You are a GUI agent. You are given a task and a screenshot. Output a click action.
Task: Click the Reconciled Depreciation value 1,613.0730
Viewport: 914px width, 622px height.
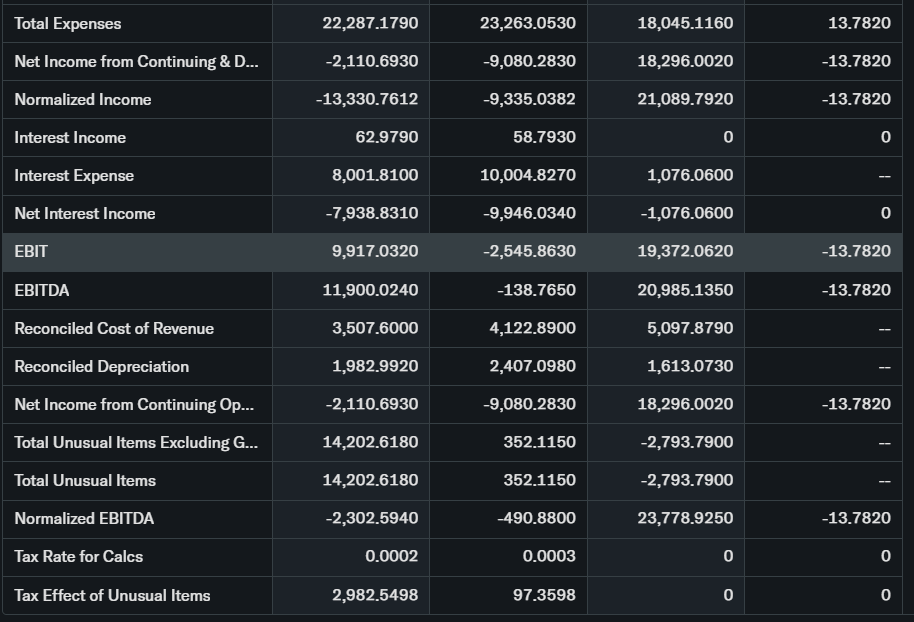[x=689, y=366]
